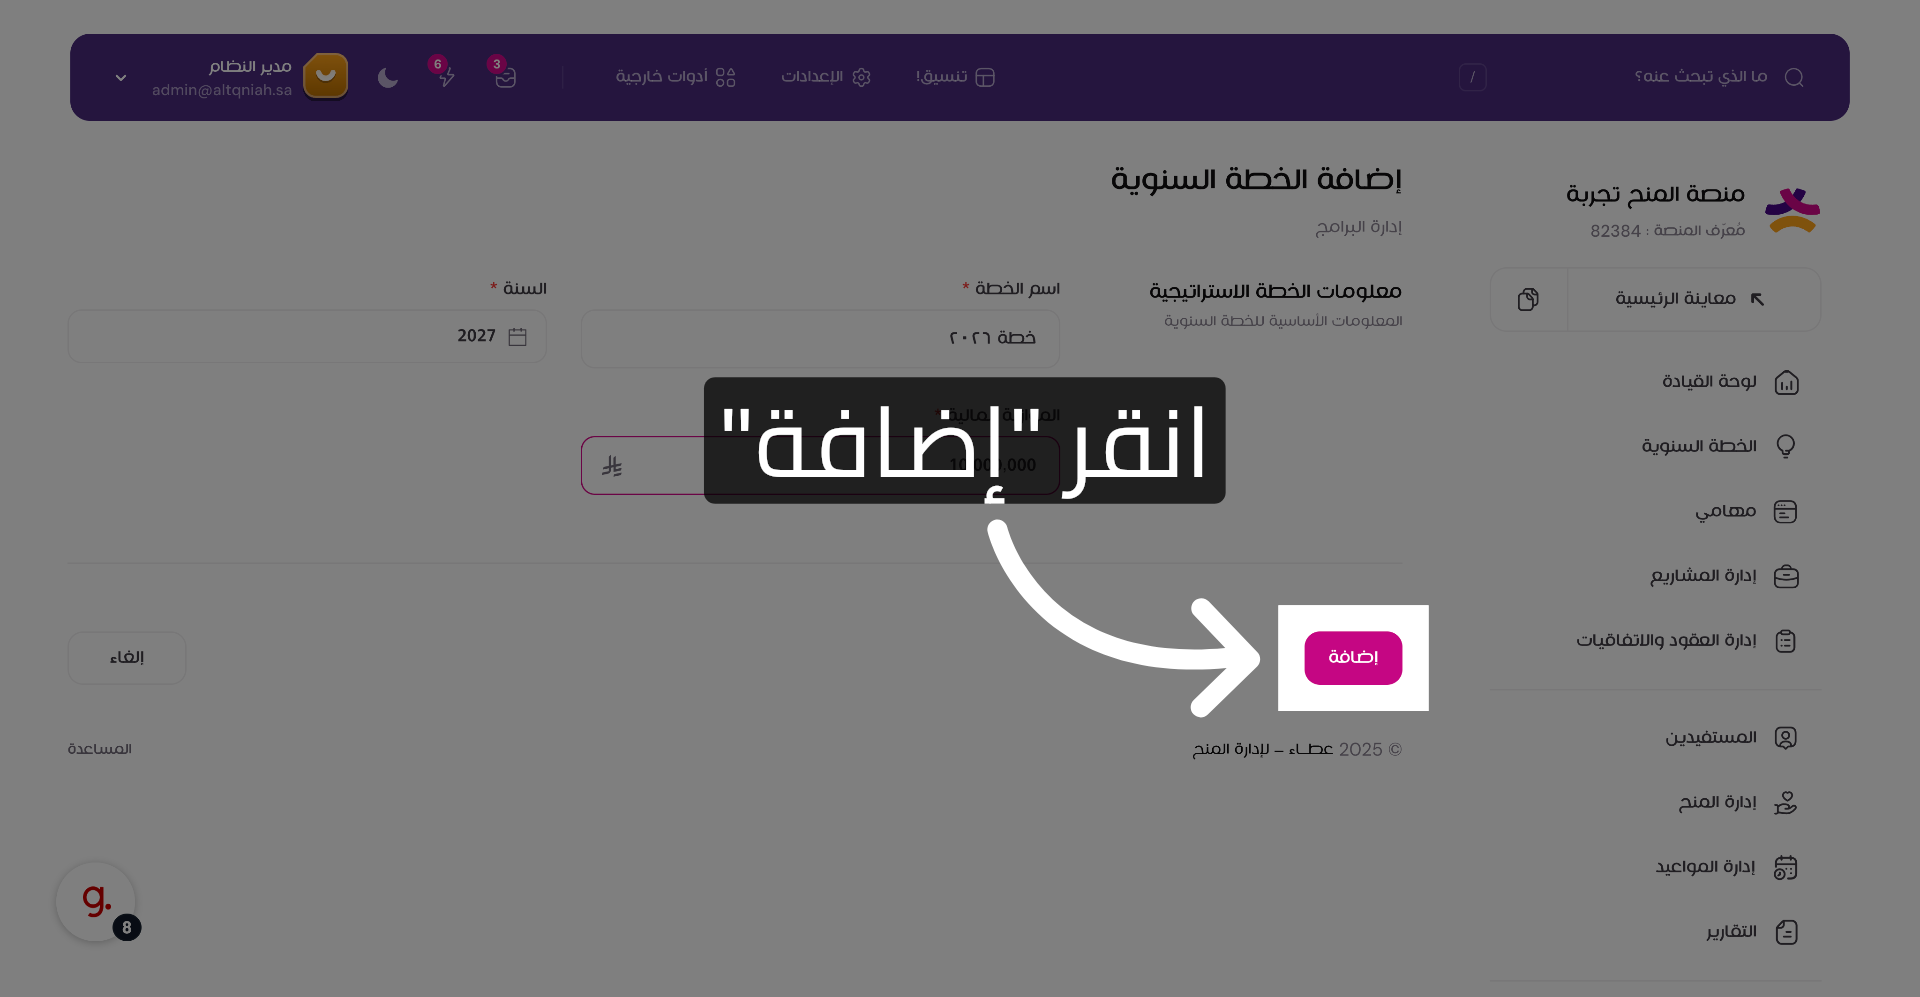This screenshot has height=997, width=1920.
Task: Toggle dark mode with the moon icon
Action: point(388,77)
